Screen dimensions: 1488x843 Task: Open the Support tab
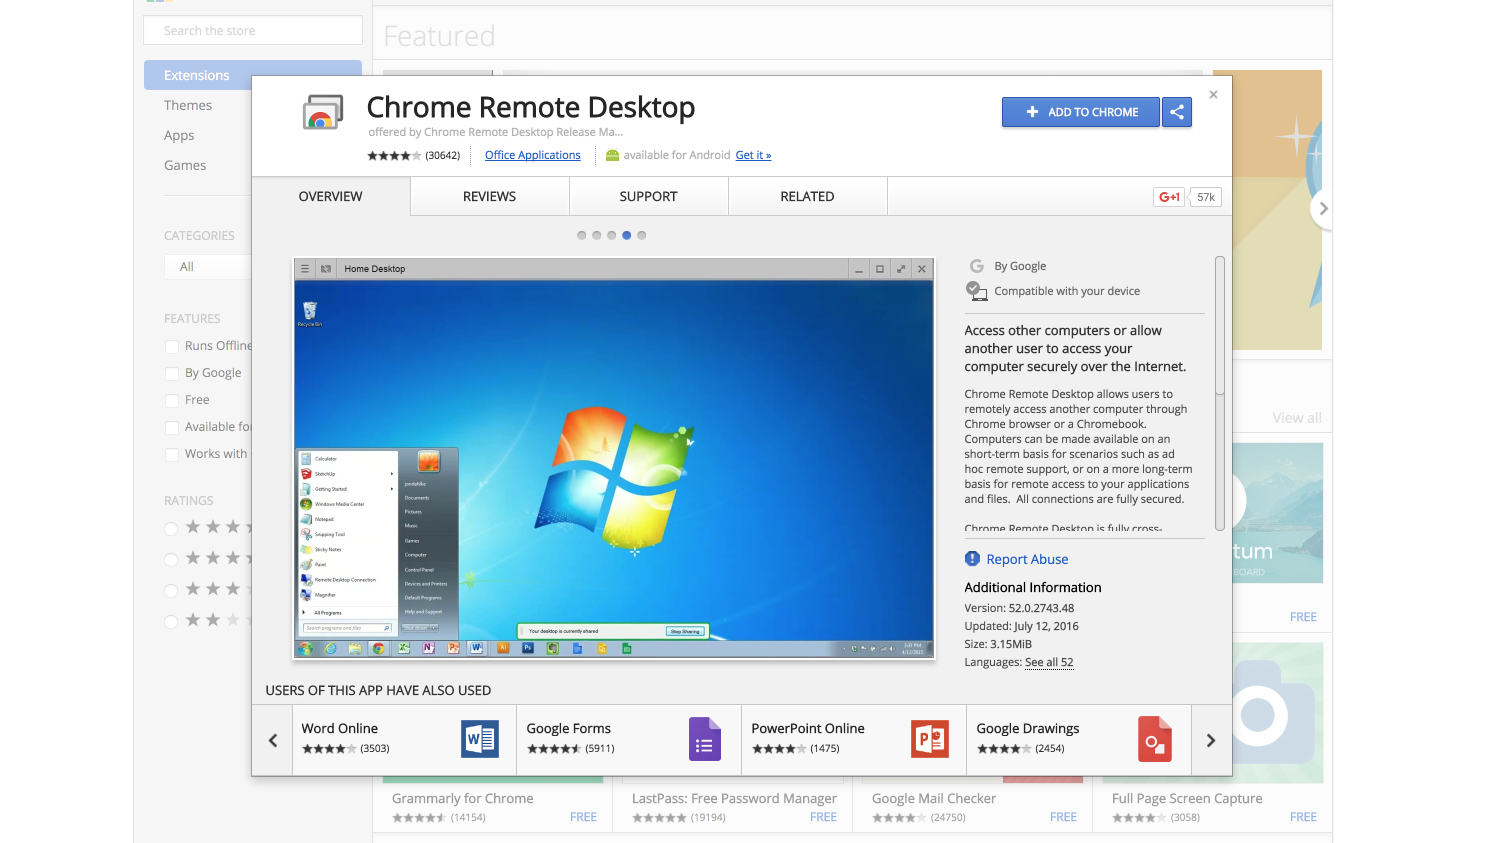[648, 196]
